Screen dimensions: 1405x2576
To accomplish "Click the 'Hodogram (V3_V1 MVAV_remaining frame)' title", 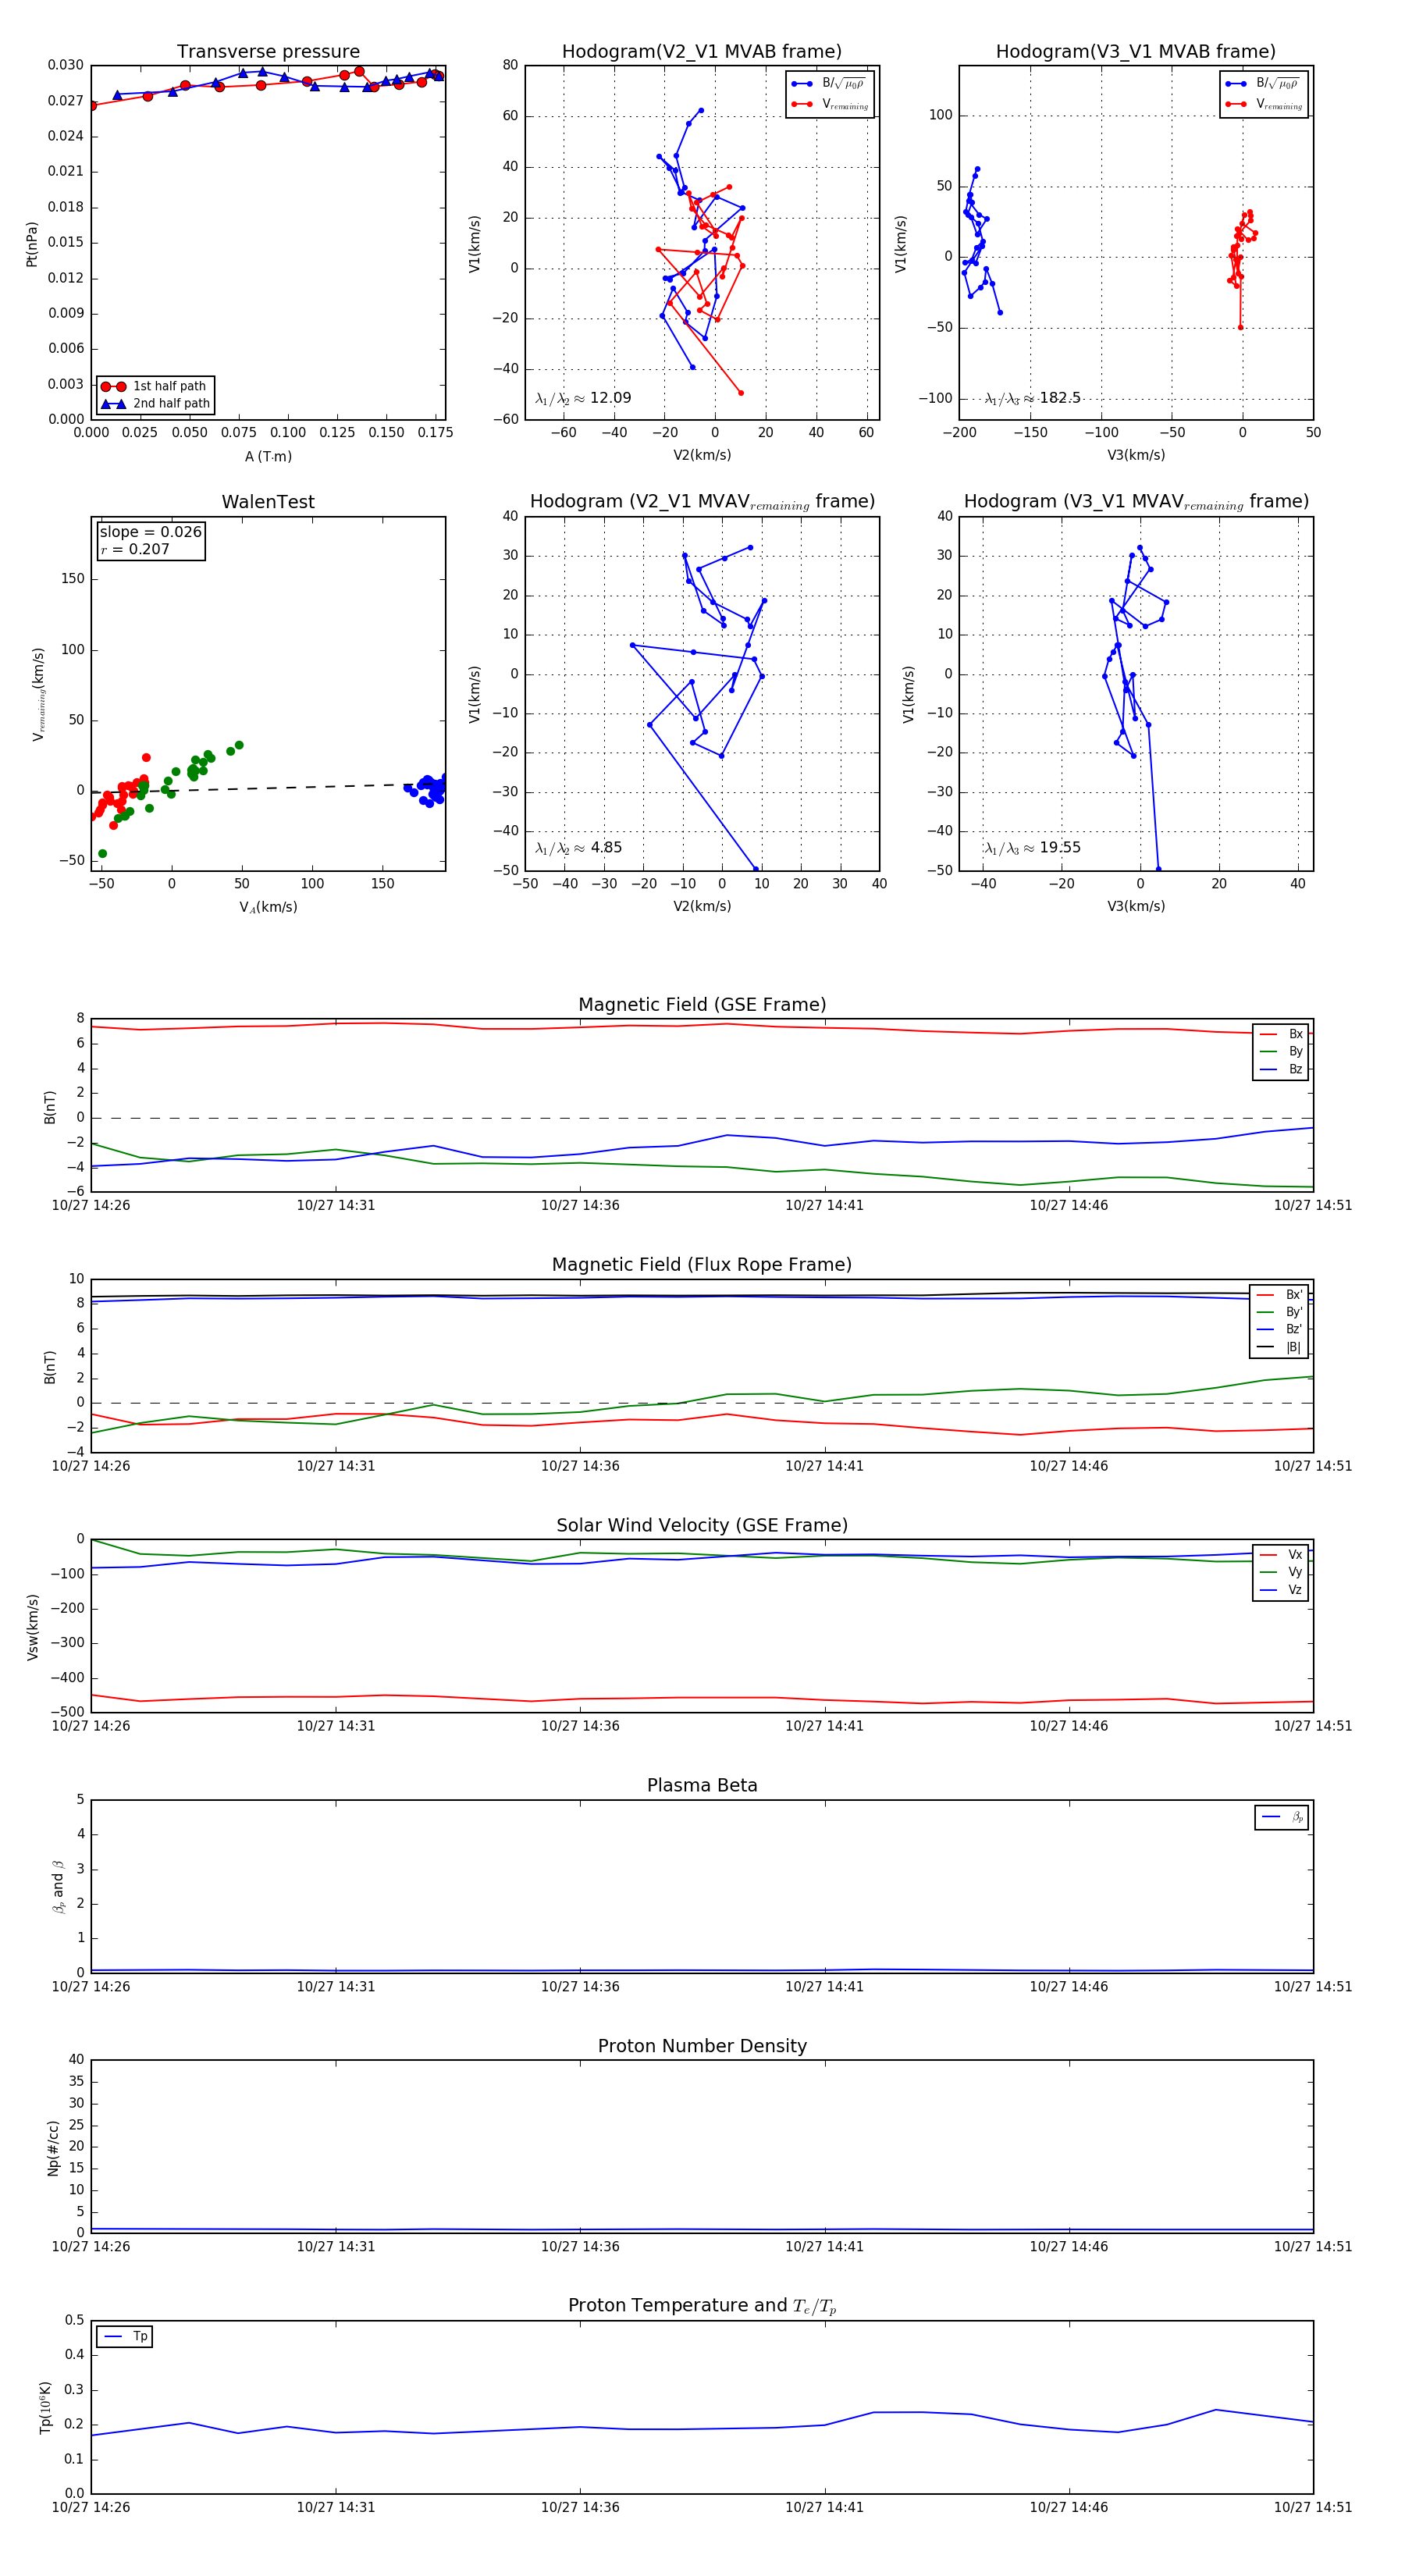I will (1136, 502).
